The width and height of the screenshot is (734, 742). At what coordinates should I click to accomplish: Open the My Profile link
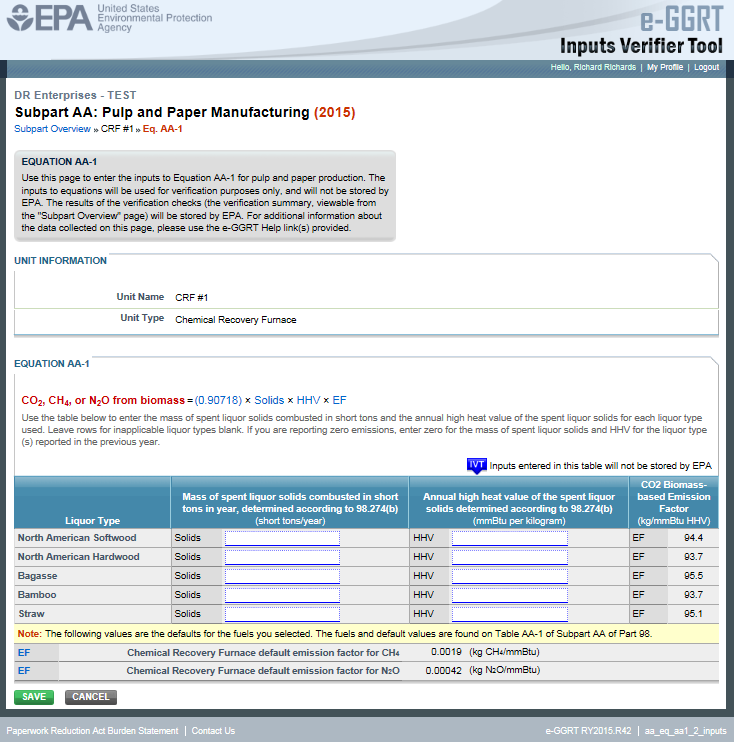coord(665,67)
